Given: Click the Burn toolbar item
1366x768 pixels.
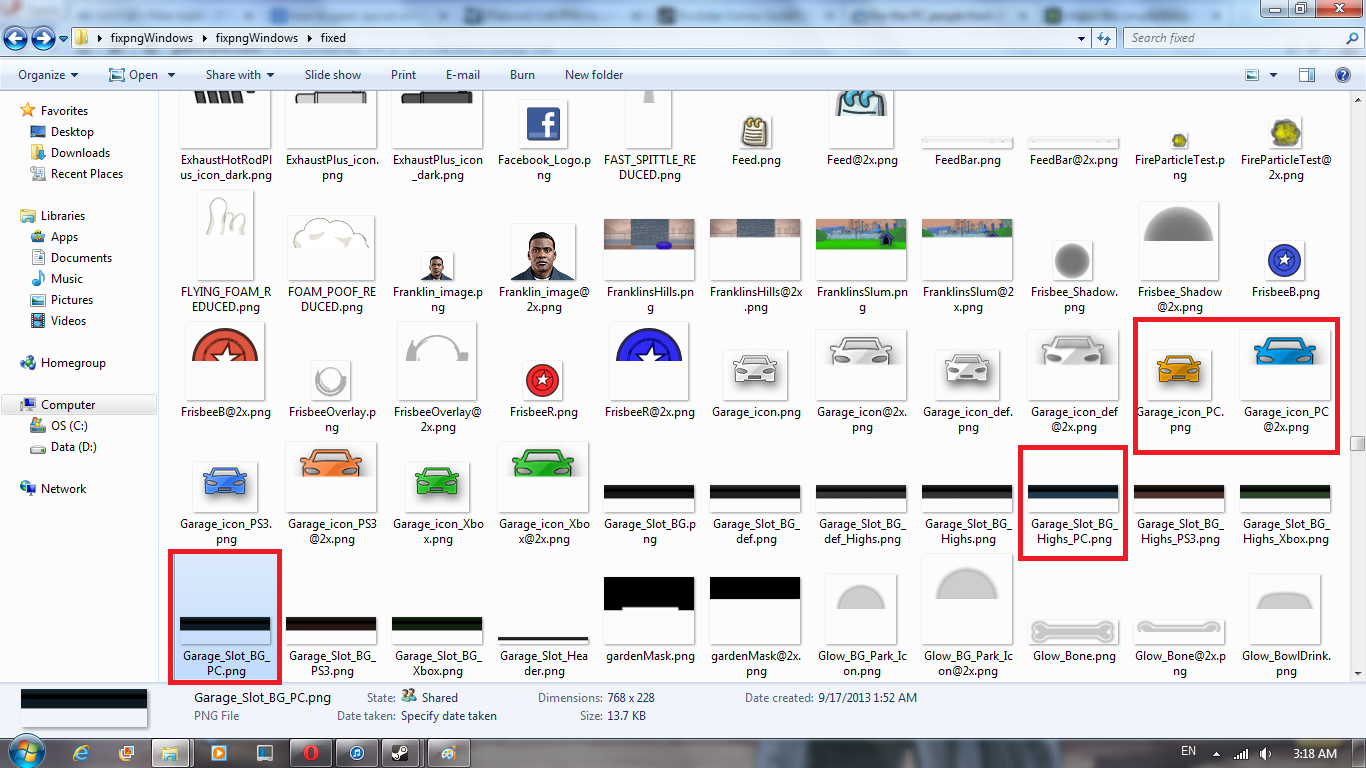Looking at the screenshot, I should [x=522, y=75].
